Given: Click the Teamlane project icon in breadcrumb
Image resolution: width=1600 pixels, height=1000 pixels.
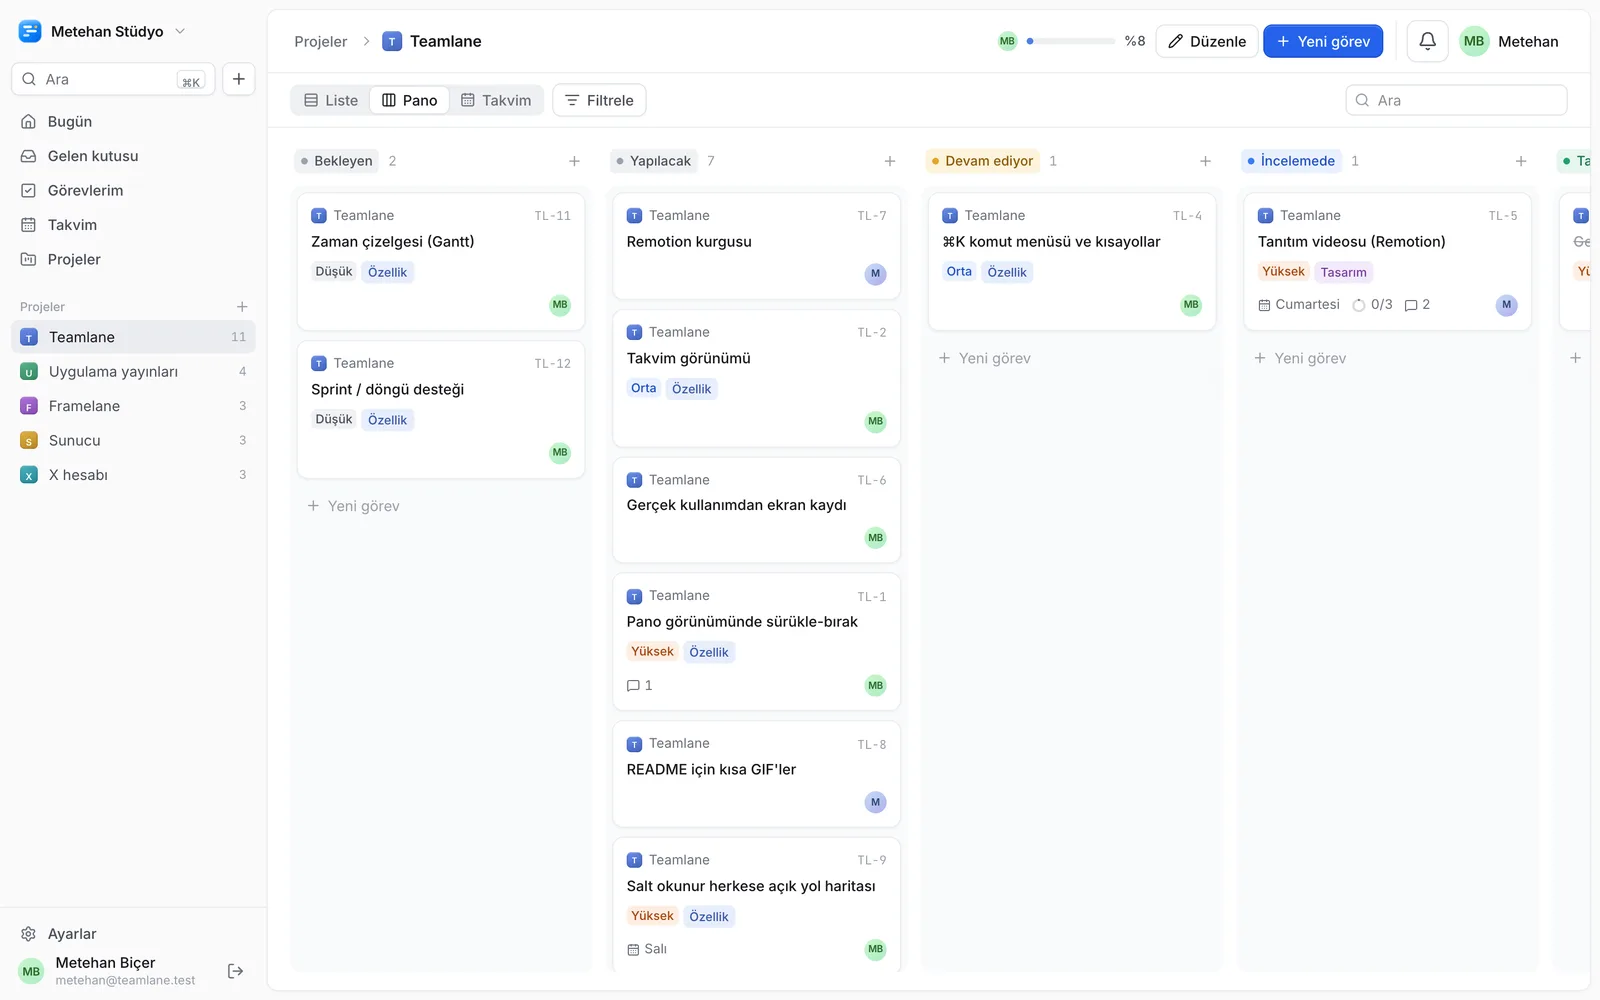Looking at the screenshot, I should [392, 41].
